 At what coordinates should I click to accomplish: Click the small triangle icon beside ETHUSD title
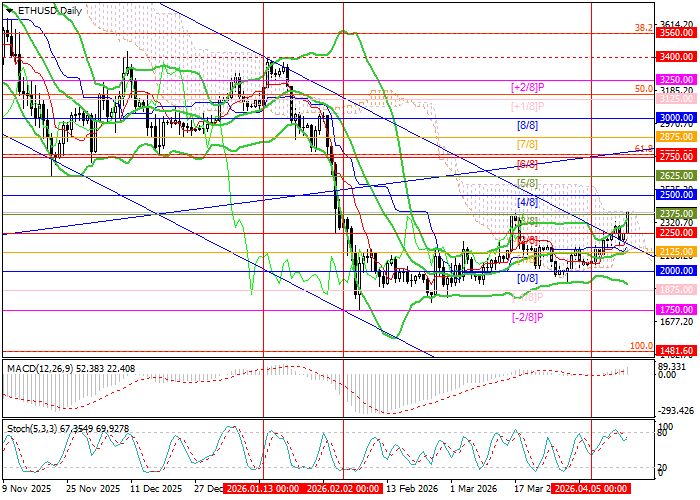[8, 10]
